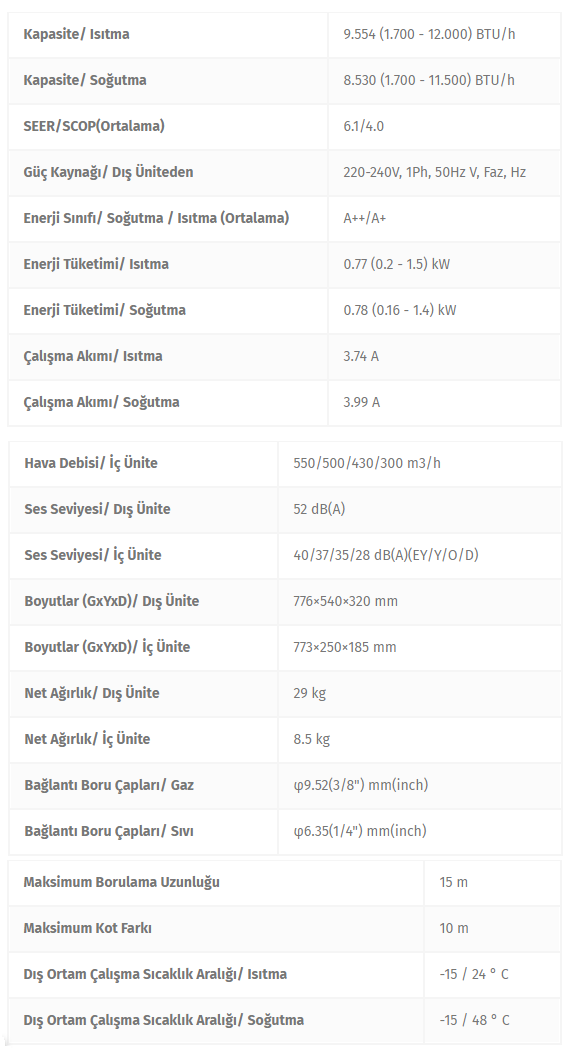The height and width of the screenshot is (1057, 572).
Task: Select the 220-240V, 1Ph, 50Hz power value
Action: point(435,172)
